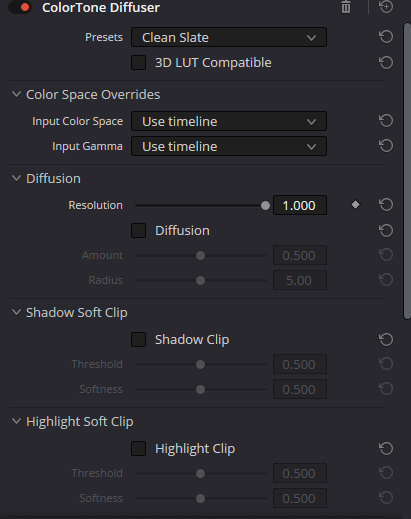This screenshot has width=411, height=519.
Task: Check the Highlight Clip checkbox
Action: [138, 448]
